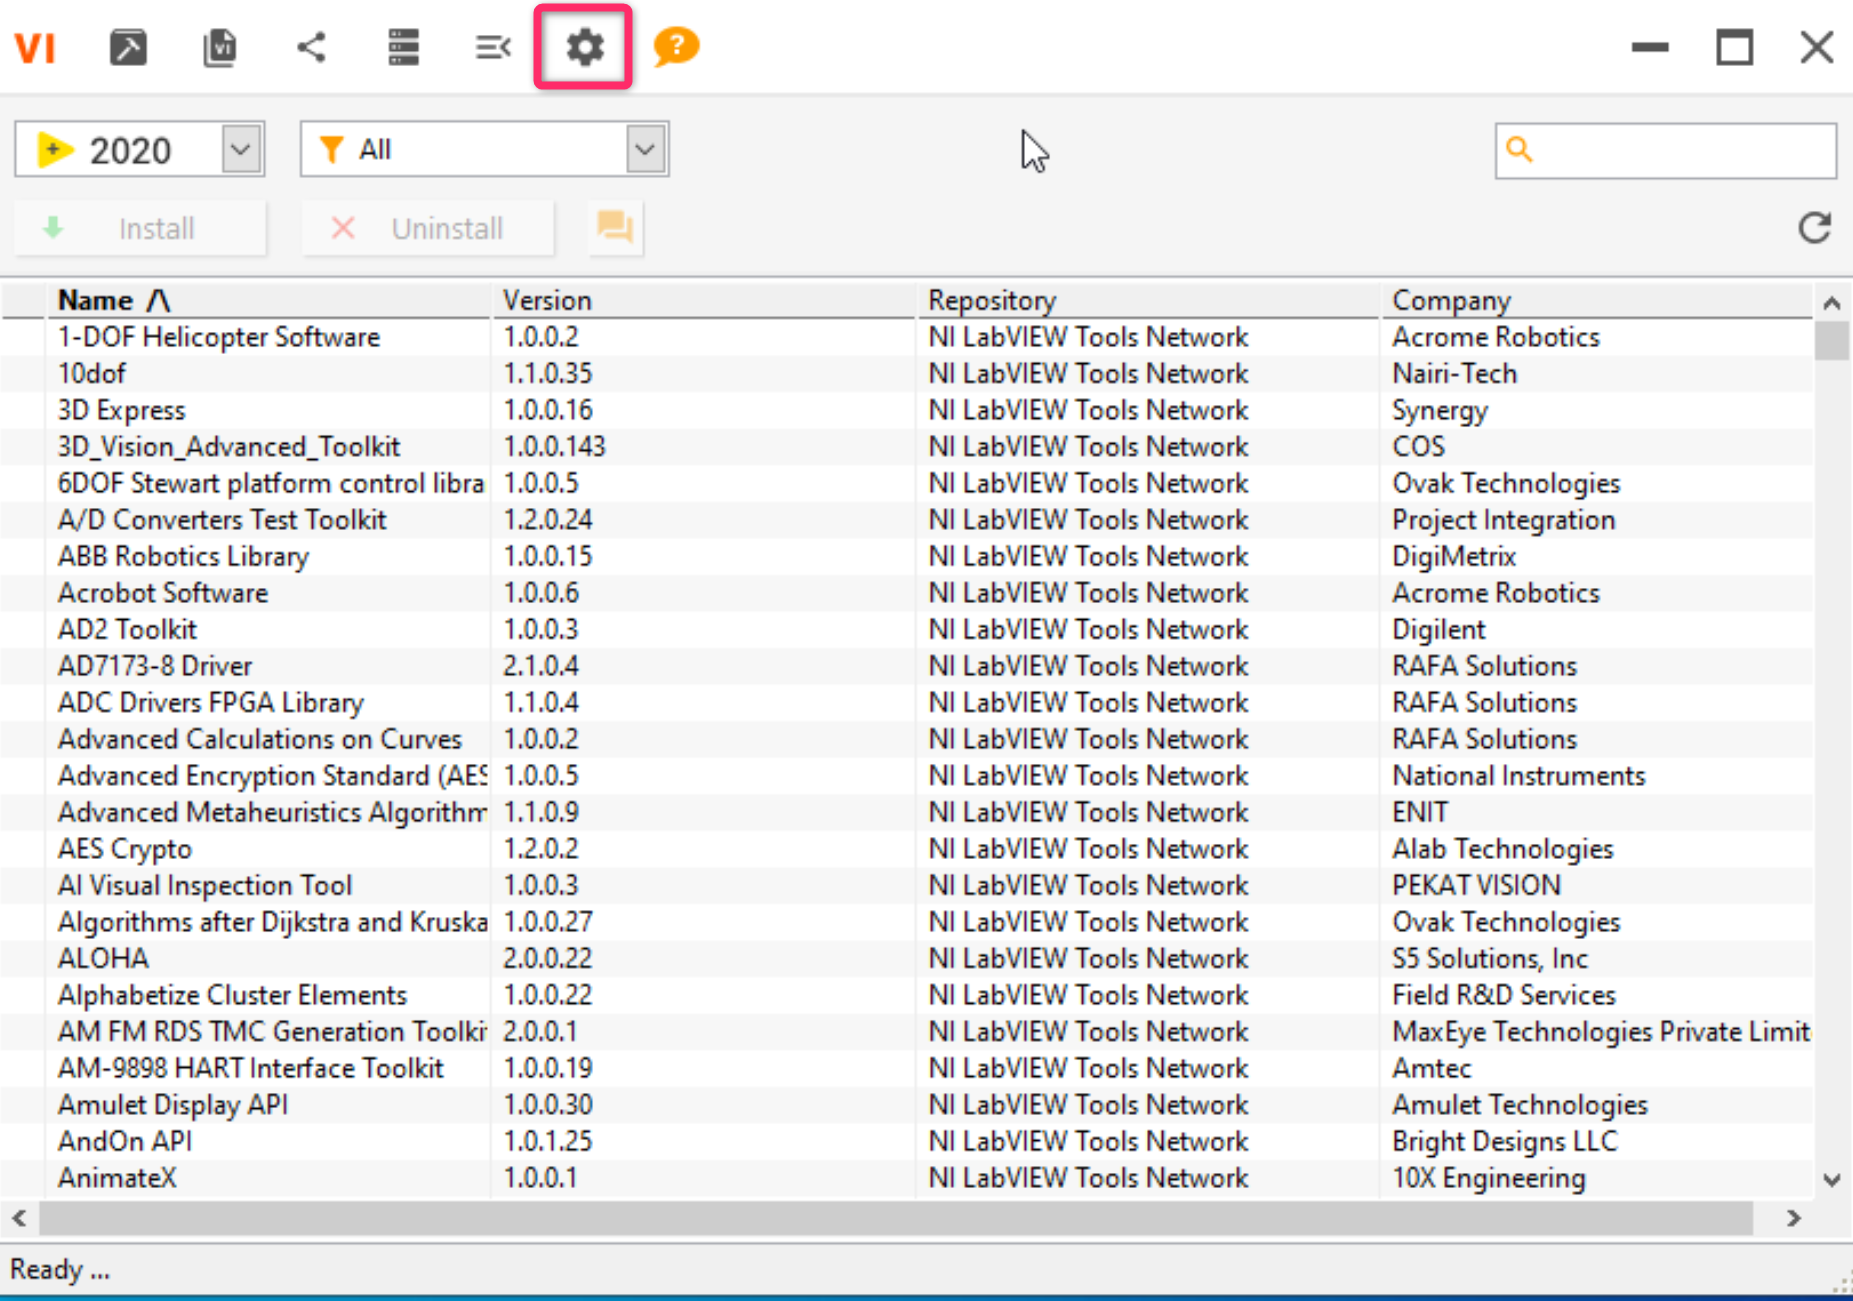This screenshot has width=1853, height=1301.
Task: Select the AndOn API package
Action: pyautogui.click(x=907, y=1141)
